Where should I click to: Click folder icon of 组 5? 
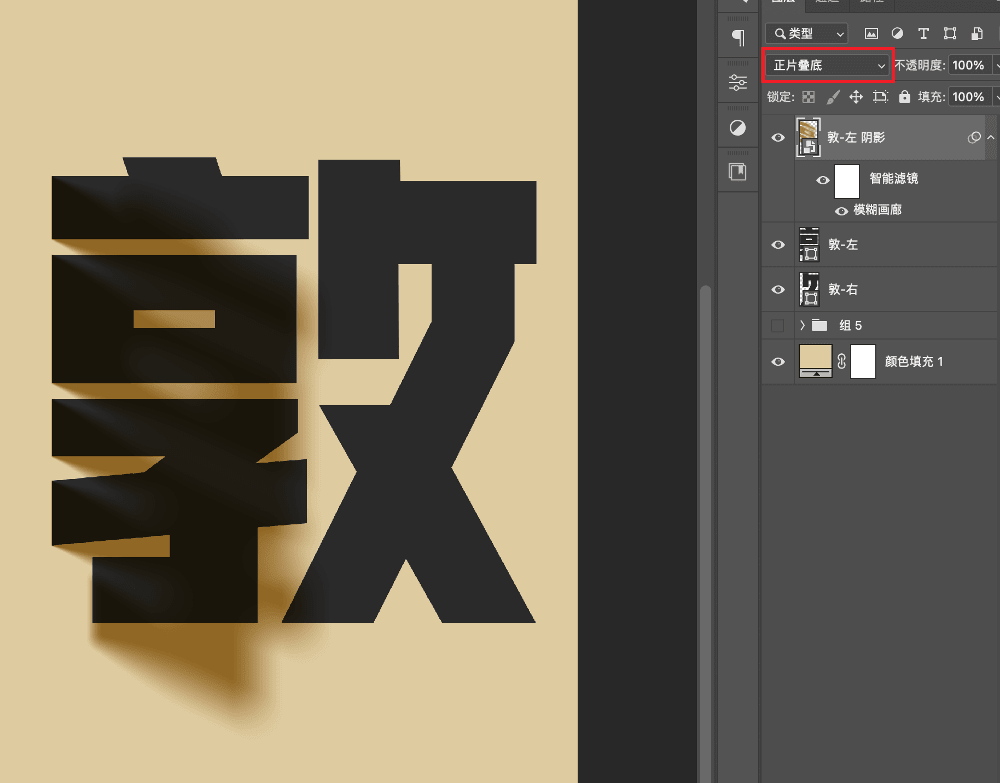(820, 325)
